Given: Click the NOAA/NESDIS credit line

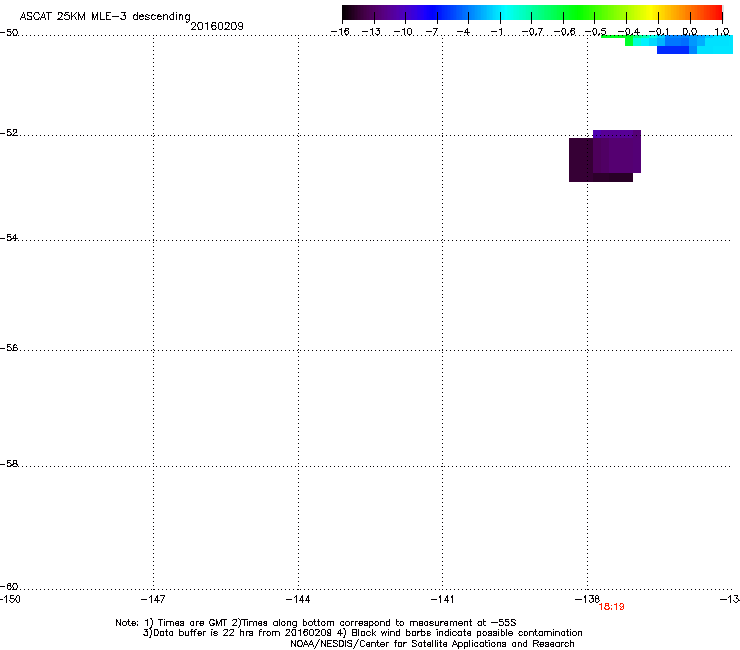Looking at the screenshot, I should 432,644.
